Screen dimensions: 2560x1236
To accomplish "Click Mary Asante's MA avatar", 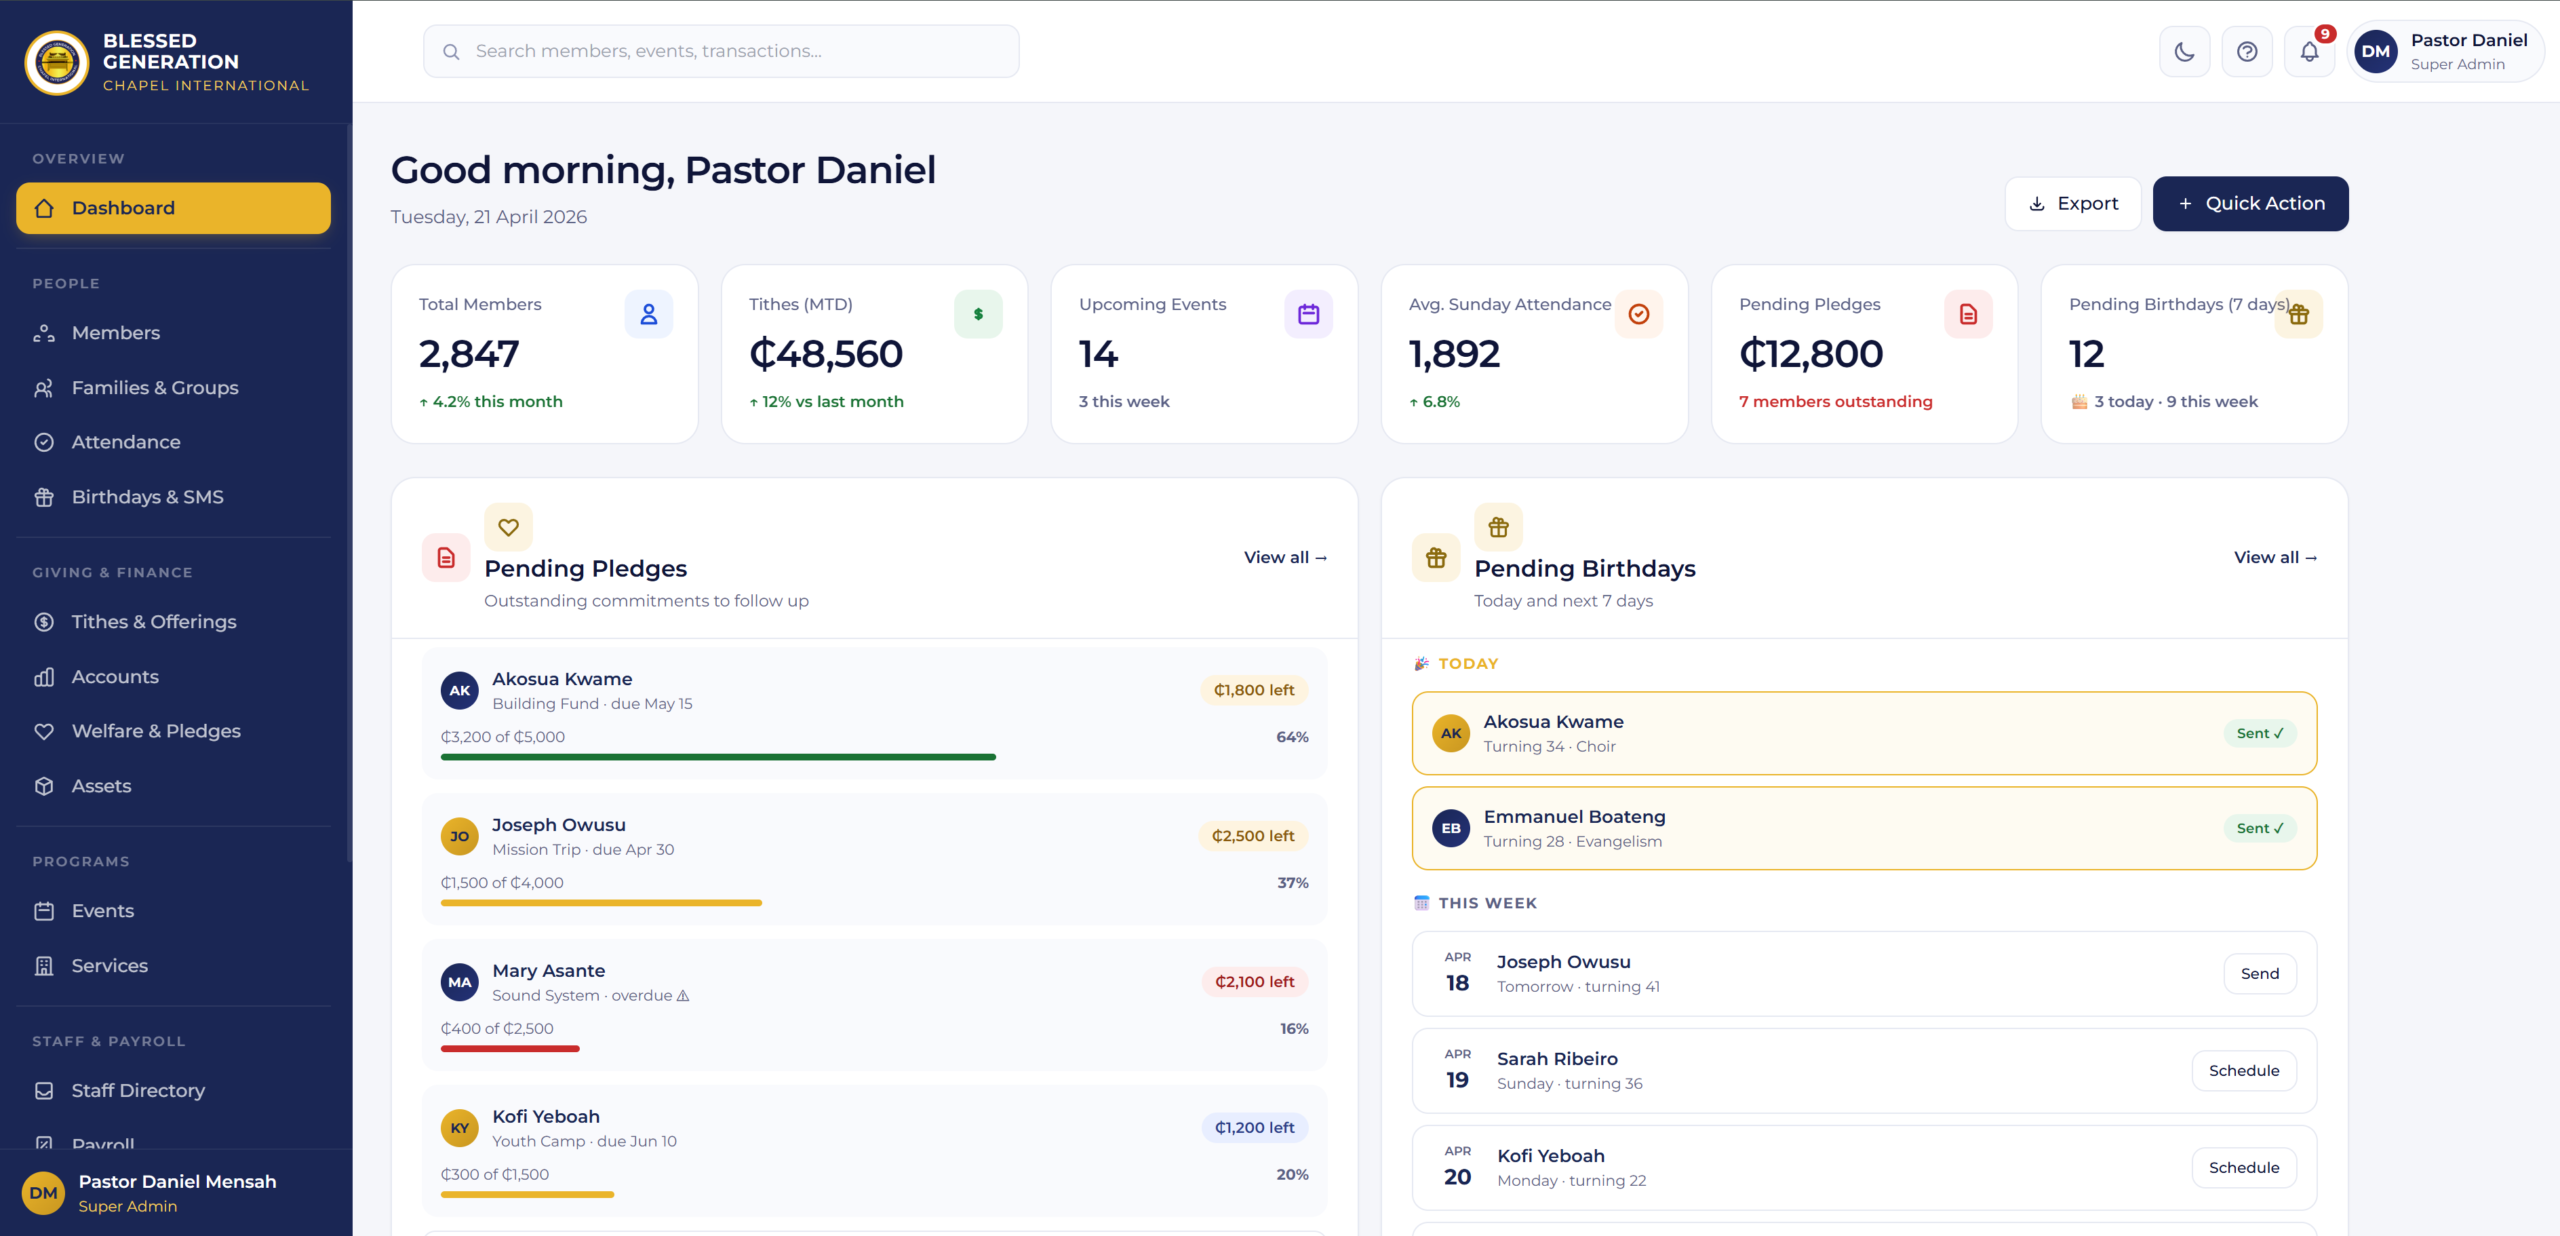I will 460,982.
